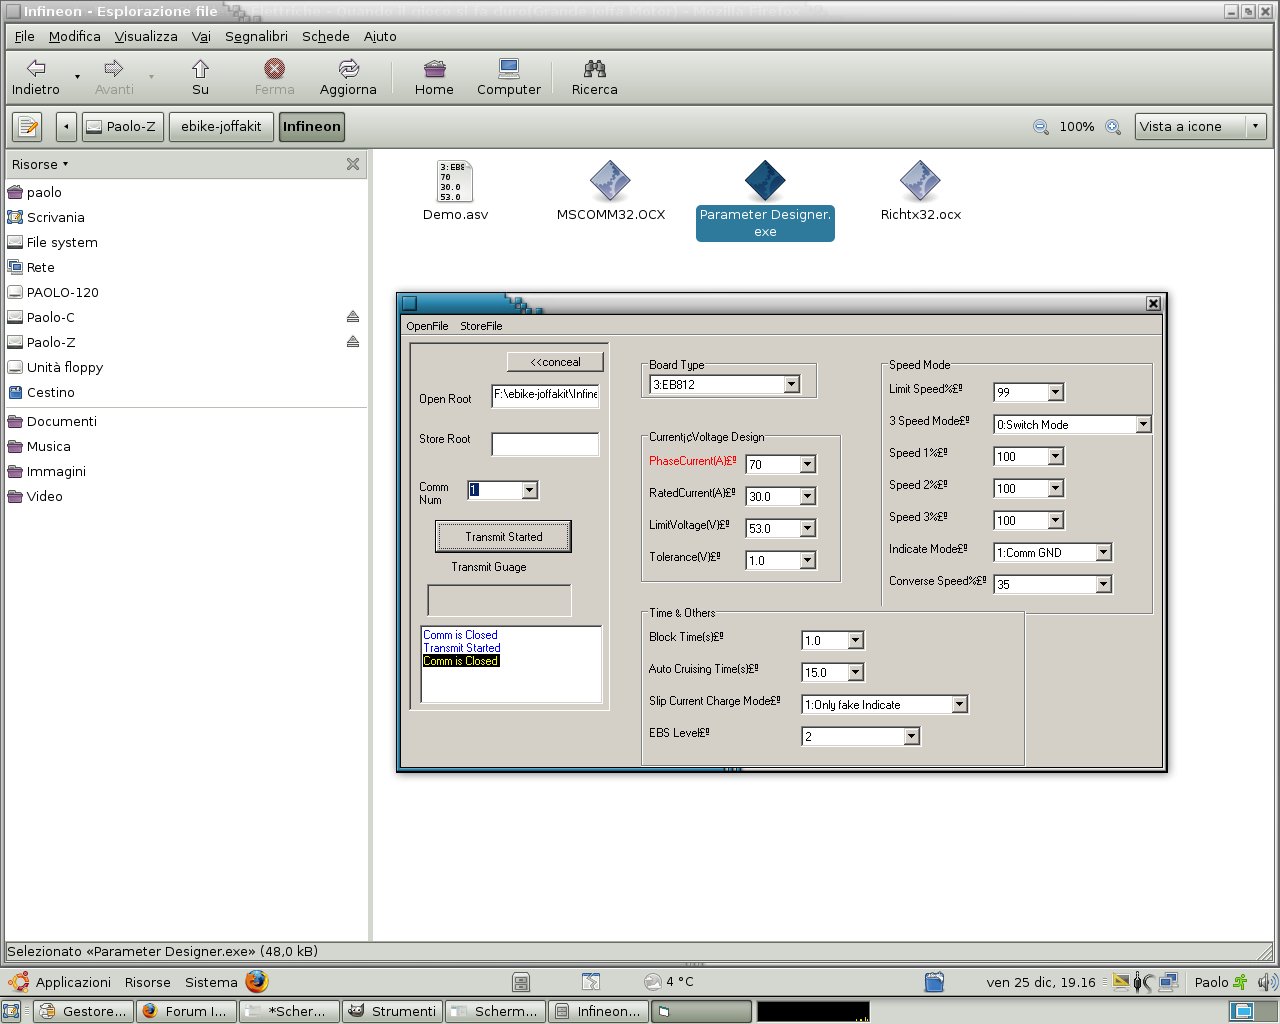Click the Transmit Started button
1280x1024 pixels.
pos(503,537)
